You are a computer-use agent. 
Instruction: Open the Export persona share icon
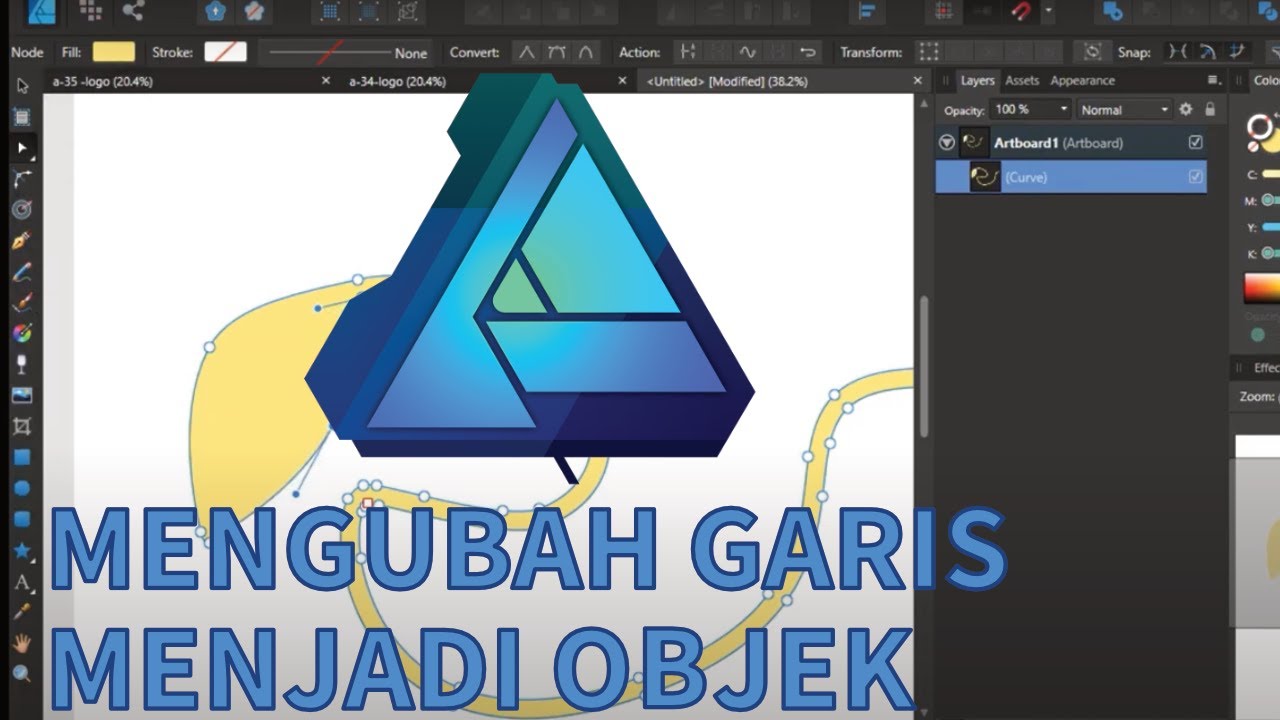click(132, 11)
